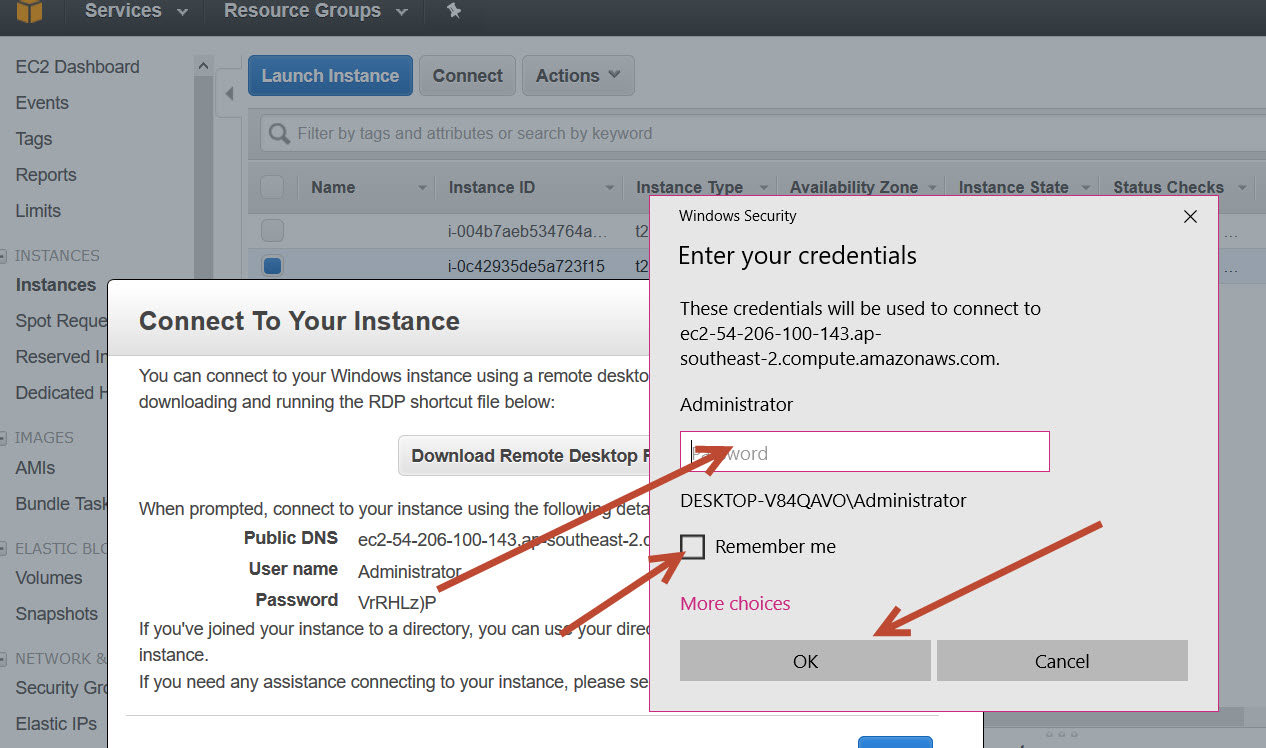Open the Services dropdown menu
Screen dimensions: 1266x748
tap(136, 12)
